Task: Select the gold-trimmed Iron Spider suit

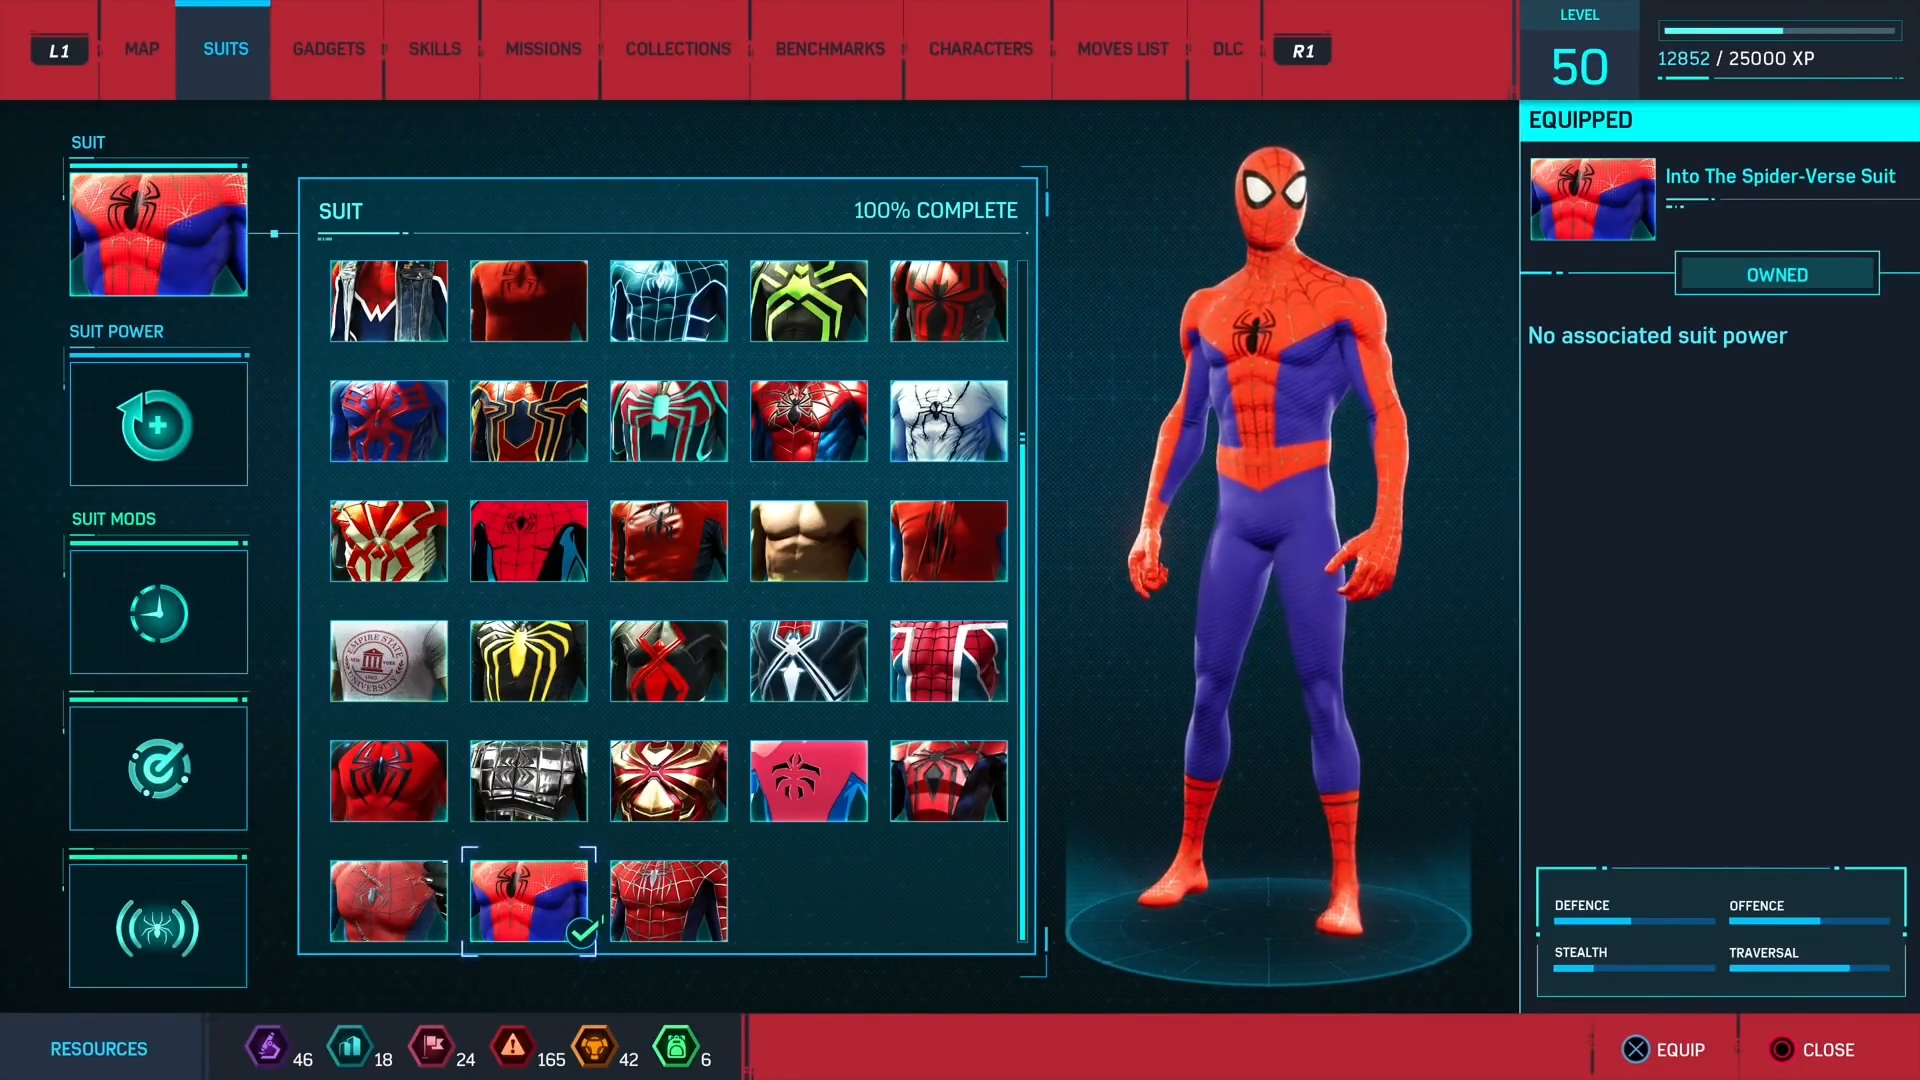Action: (529, 421)
